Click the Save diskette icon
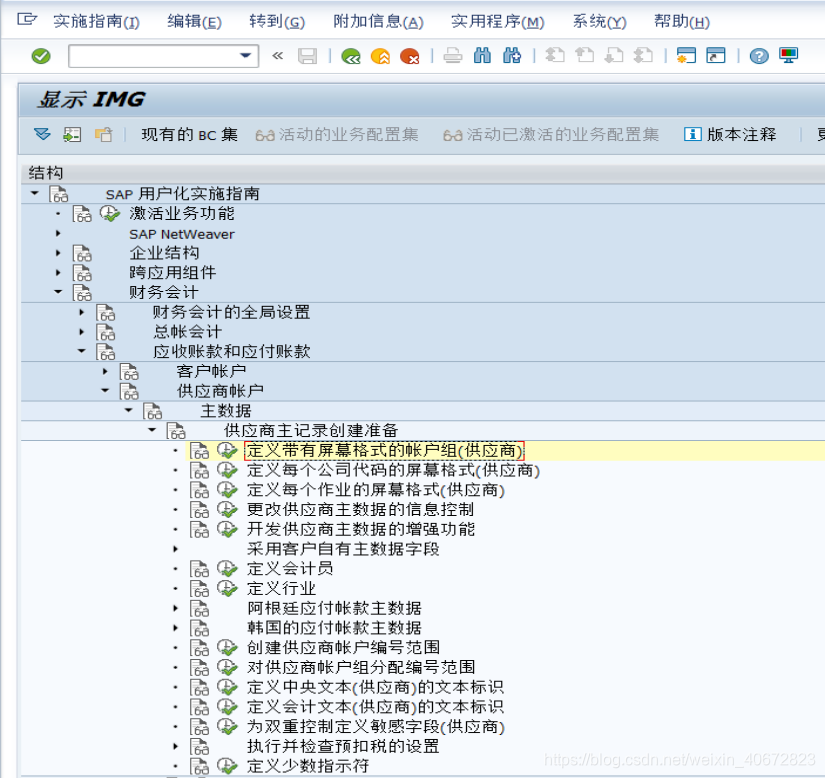 click(307, 56)
